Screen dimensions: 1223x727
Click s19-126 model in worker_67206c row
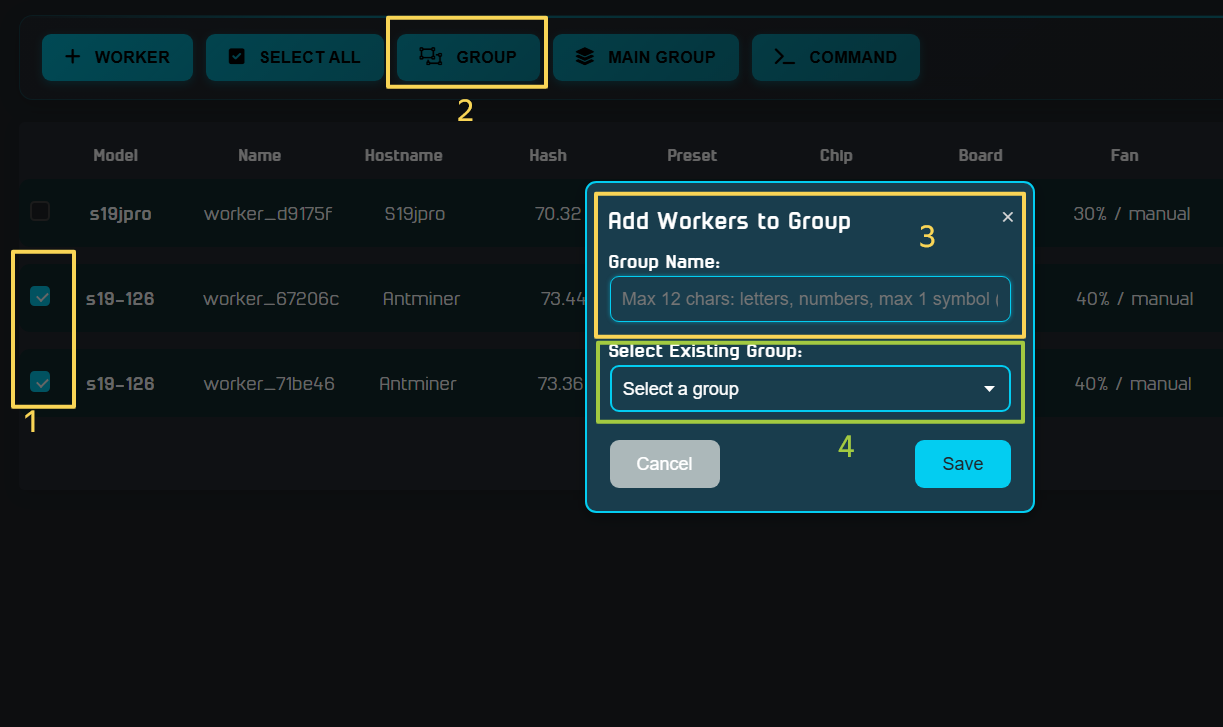[x=120, y=299]
